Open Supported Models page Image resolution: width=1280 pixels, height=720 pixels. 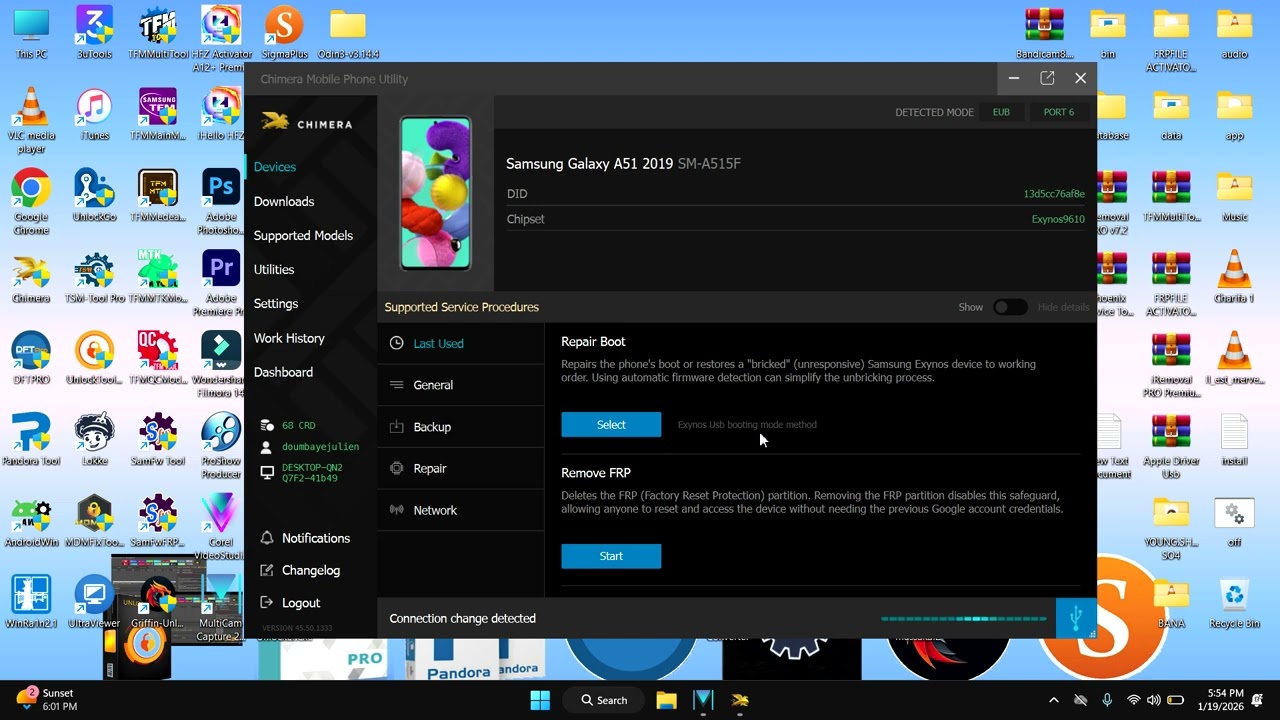(303, 235)
